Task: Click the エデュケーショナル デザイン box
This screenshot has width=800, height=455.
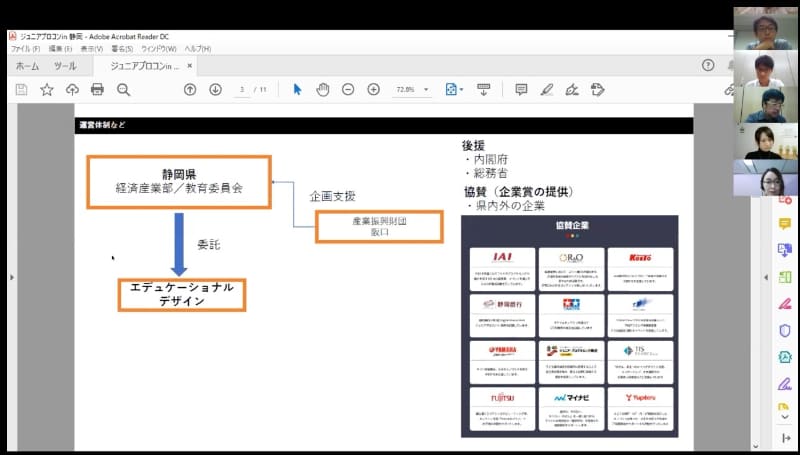Action: click(182, 295)
